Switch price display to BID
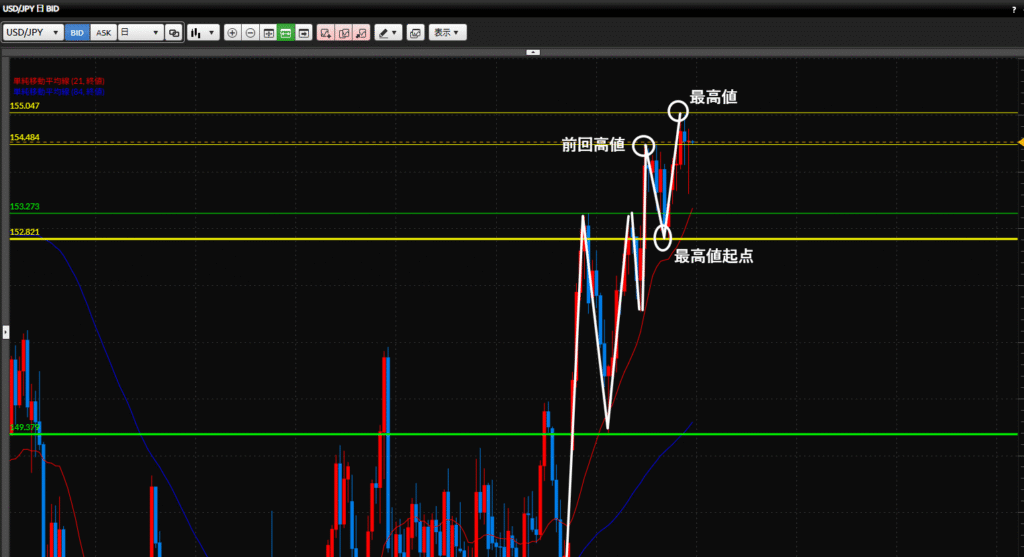Image resolution: width=1024 pixels, height=557 pixels. click(77, 32)
